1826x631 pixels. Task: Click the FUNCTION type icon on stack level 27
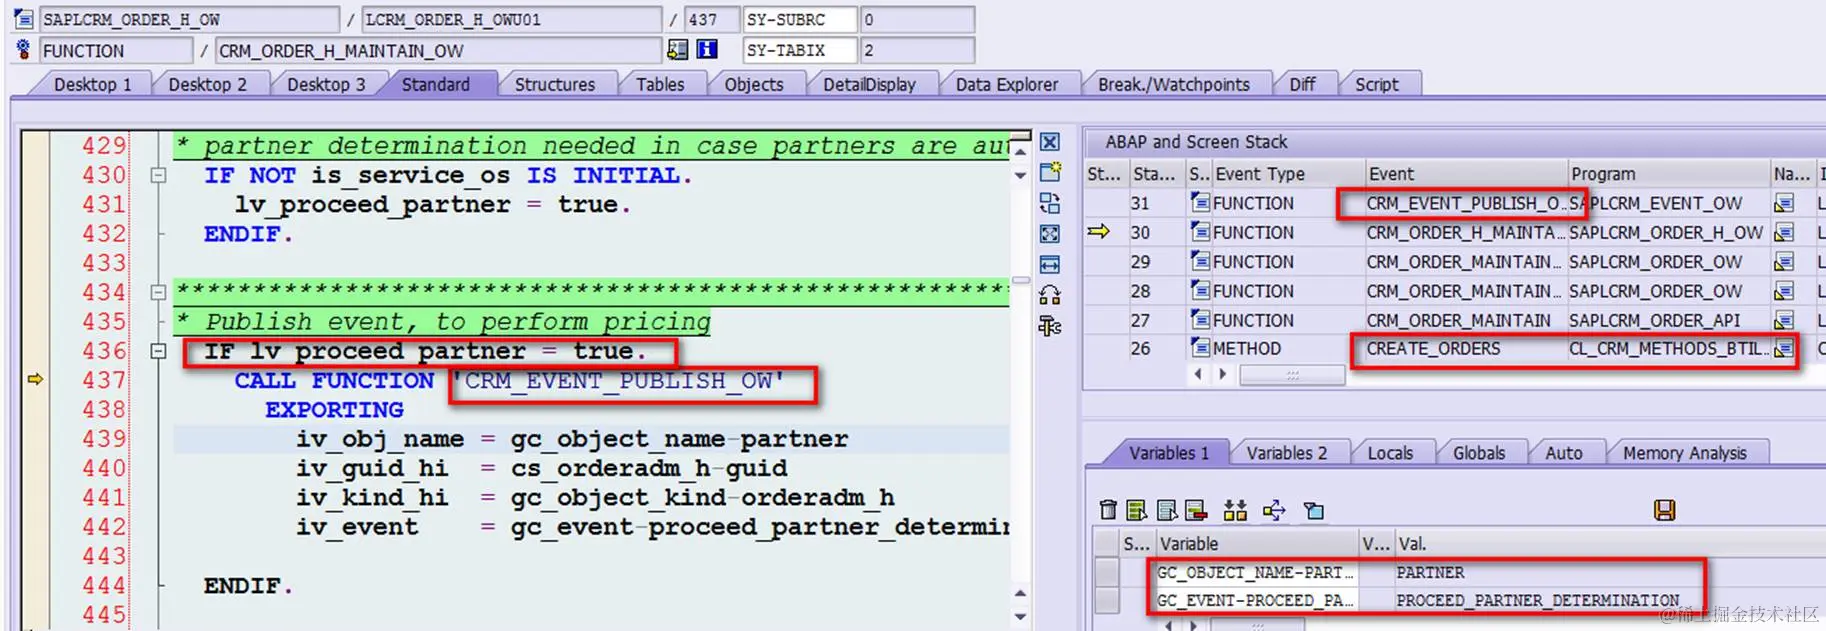1200,319
